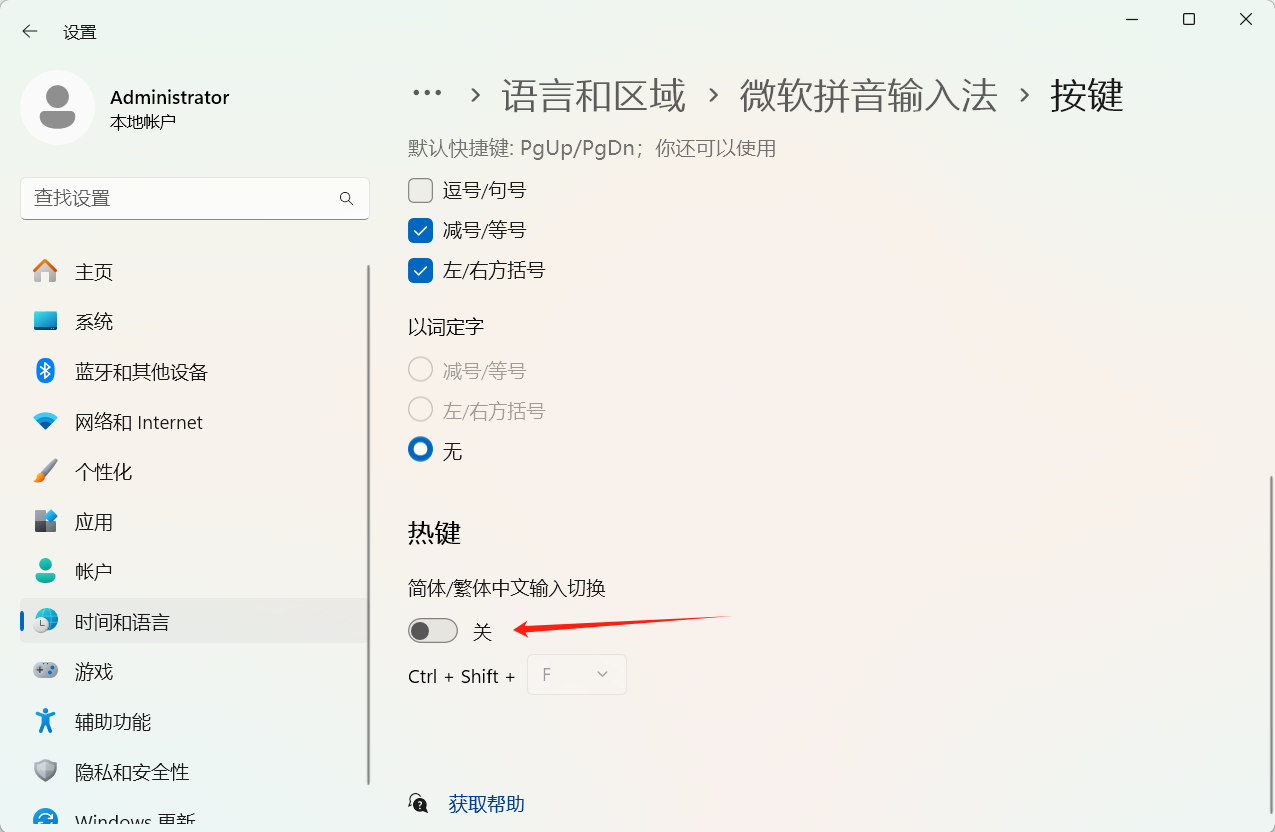Minimize the Settings window
The width and height of the screenshot is (1275, 832).
tap(1131, 19)
